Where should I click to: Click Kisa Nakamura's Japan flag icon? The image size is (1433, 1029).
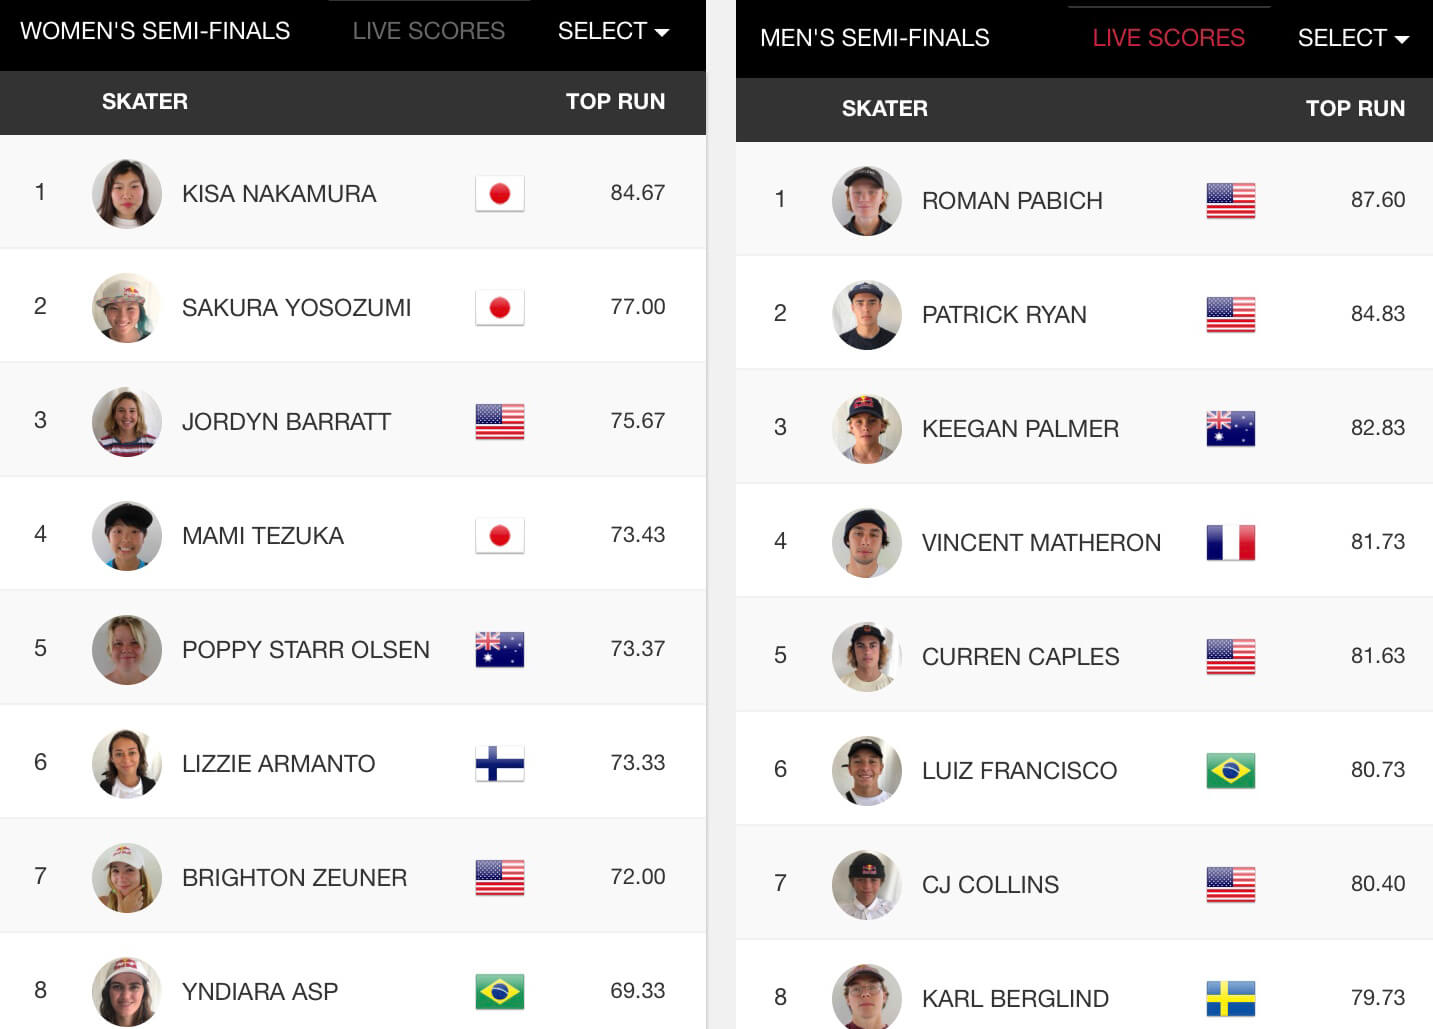pos(500,194)
